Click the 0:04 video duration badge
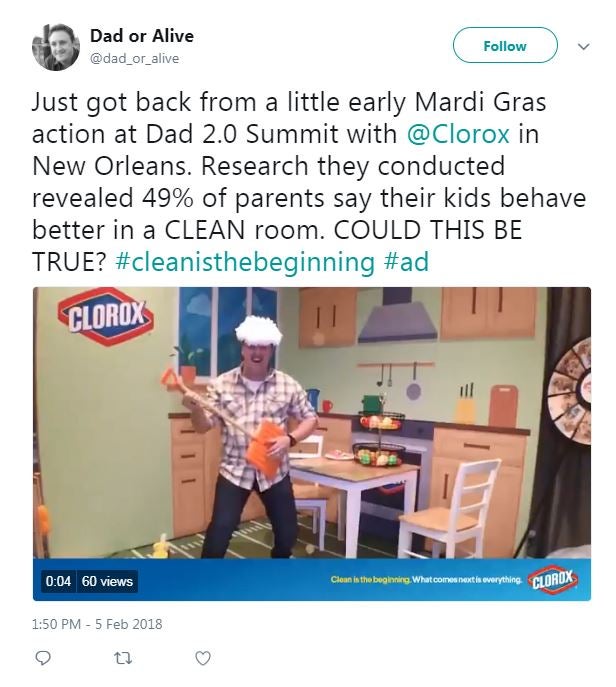The image size is (616, 687). [58, 581]
